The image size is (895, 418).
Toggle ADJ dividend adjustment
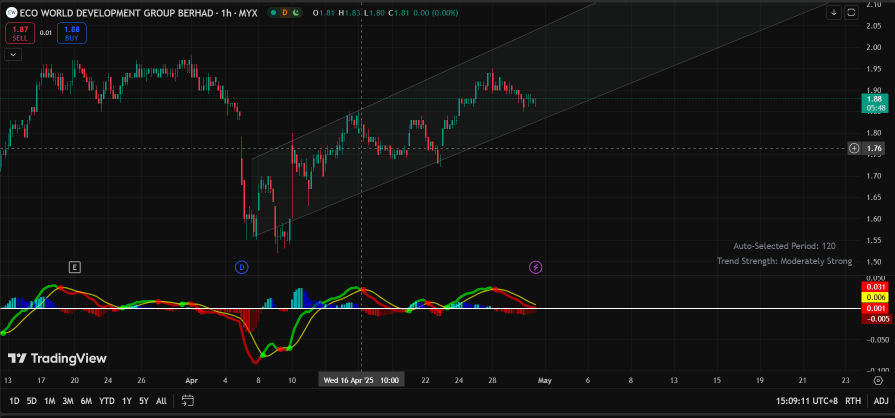[881, 401]
